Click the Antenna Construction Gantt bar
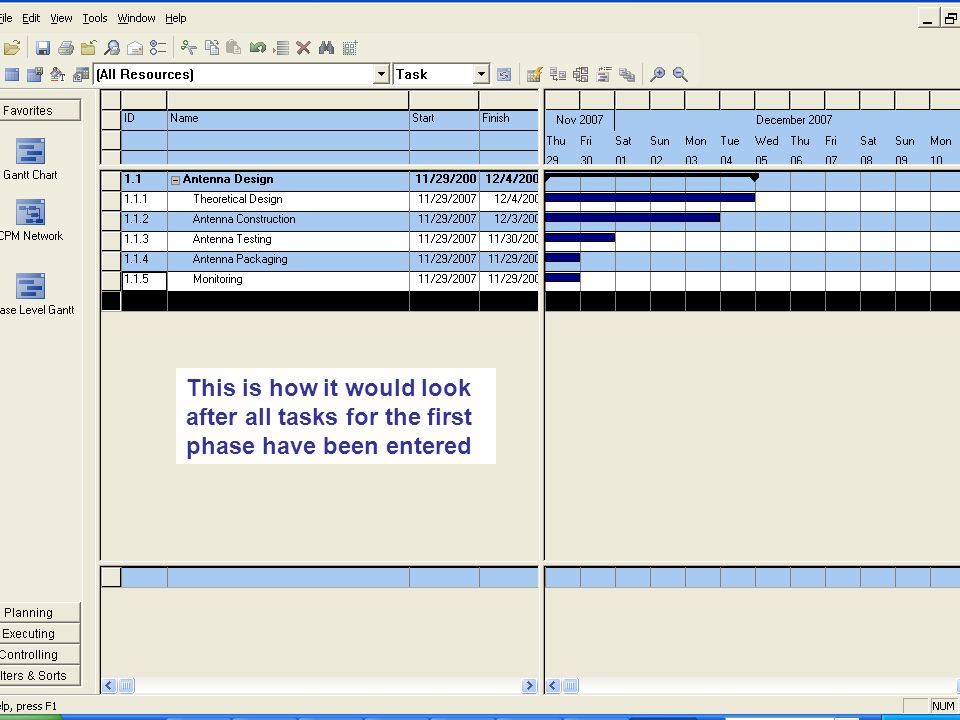Viewport: 960px width, 720px height. click(632, 217)
